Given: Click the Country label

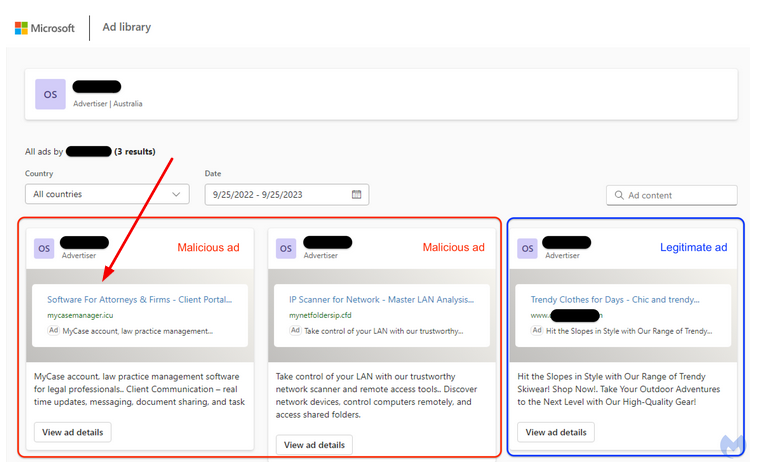Looking at the screenshot, I should [x=39, y=173].
